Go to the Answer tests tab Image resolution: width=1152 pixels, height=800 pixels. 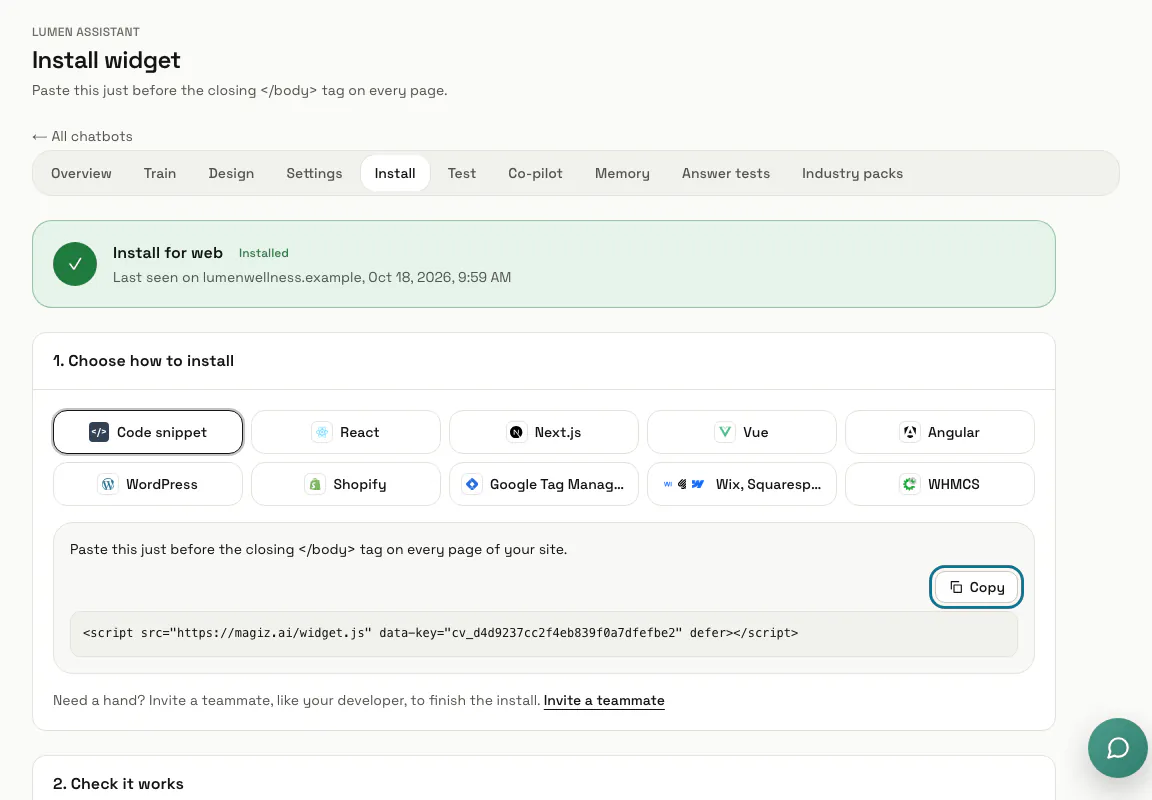725,173
